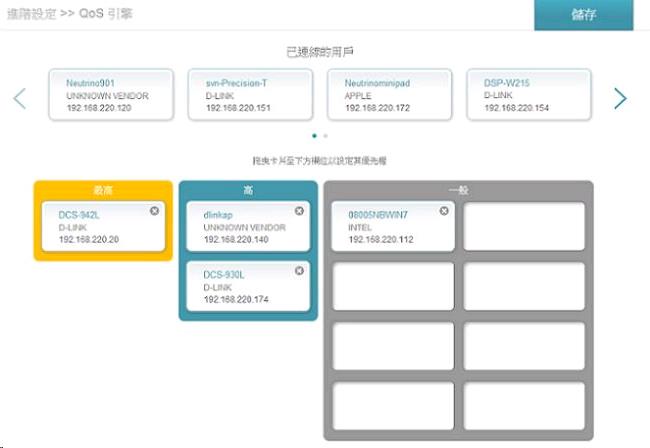Go to first client page dot
This screenshot has width=650, height=448.
[314, 136]
